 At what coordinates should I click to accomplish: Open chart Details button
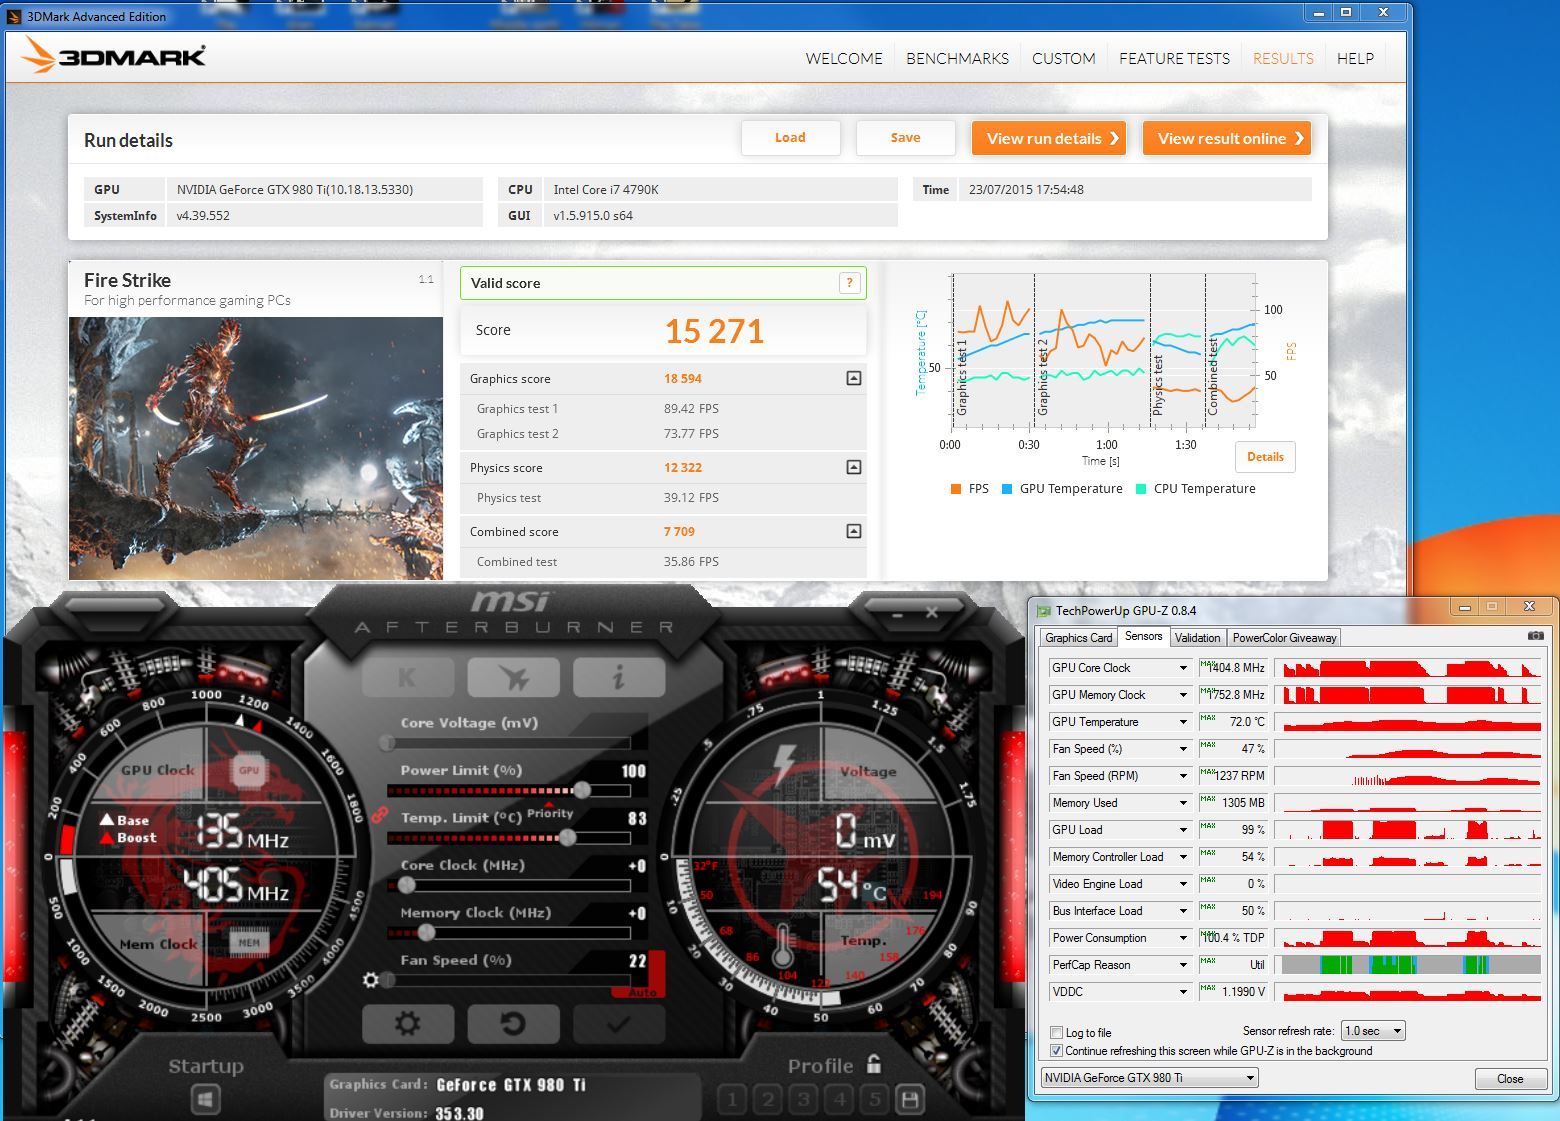click(1265, 457)
